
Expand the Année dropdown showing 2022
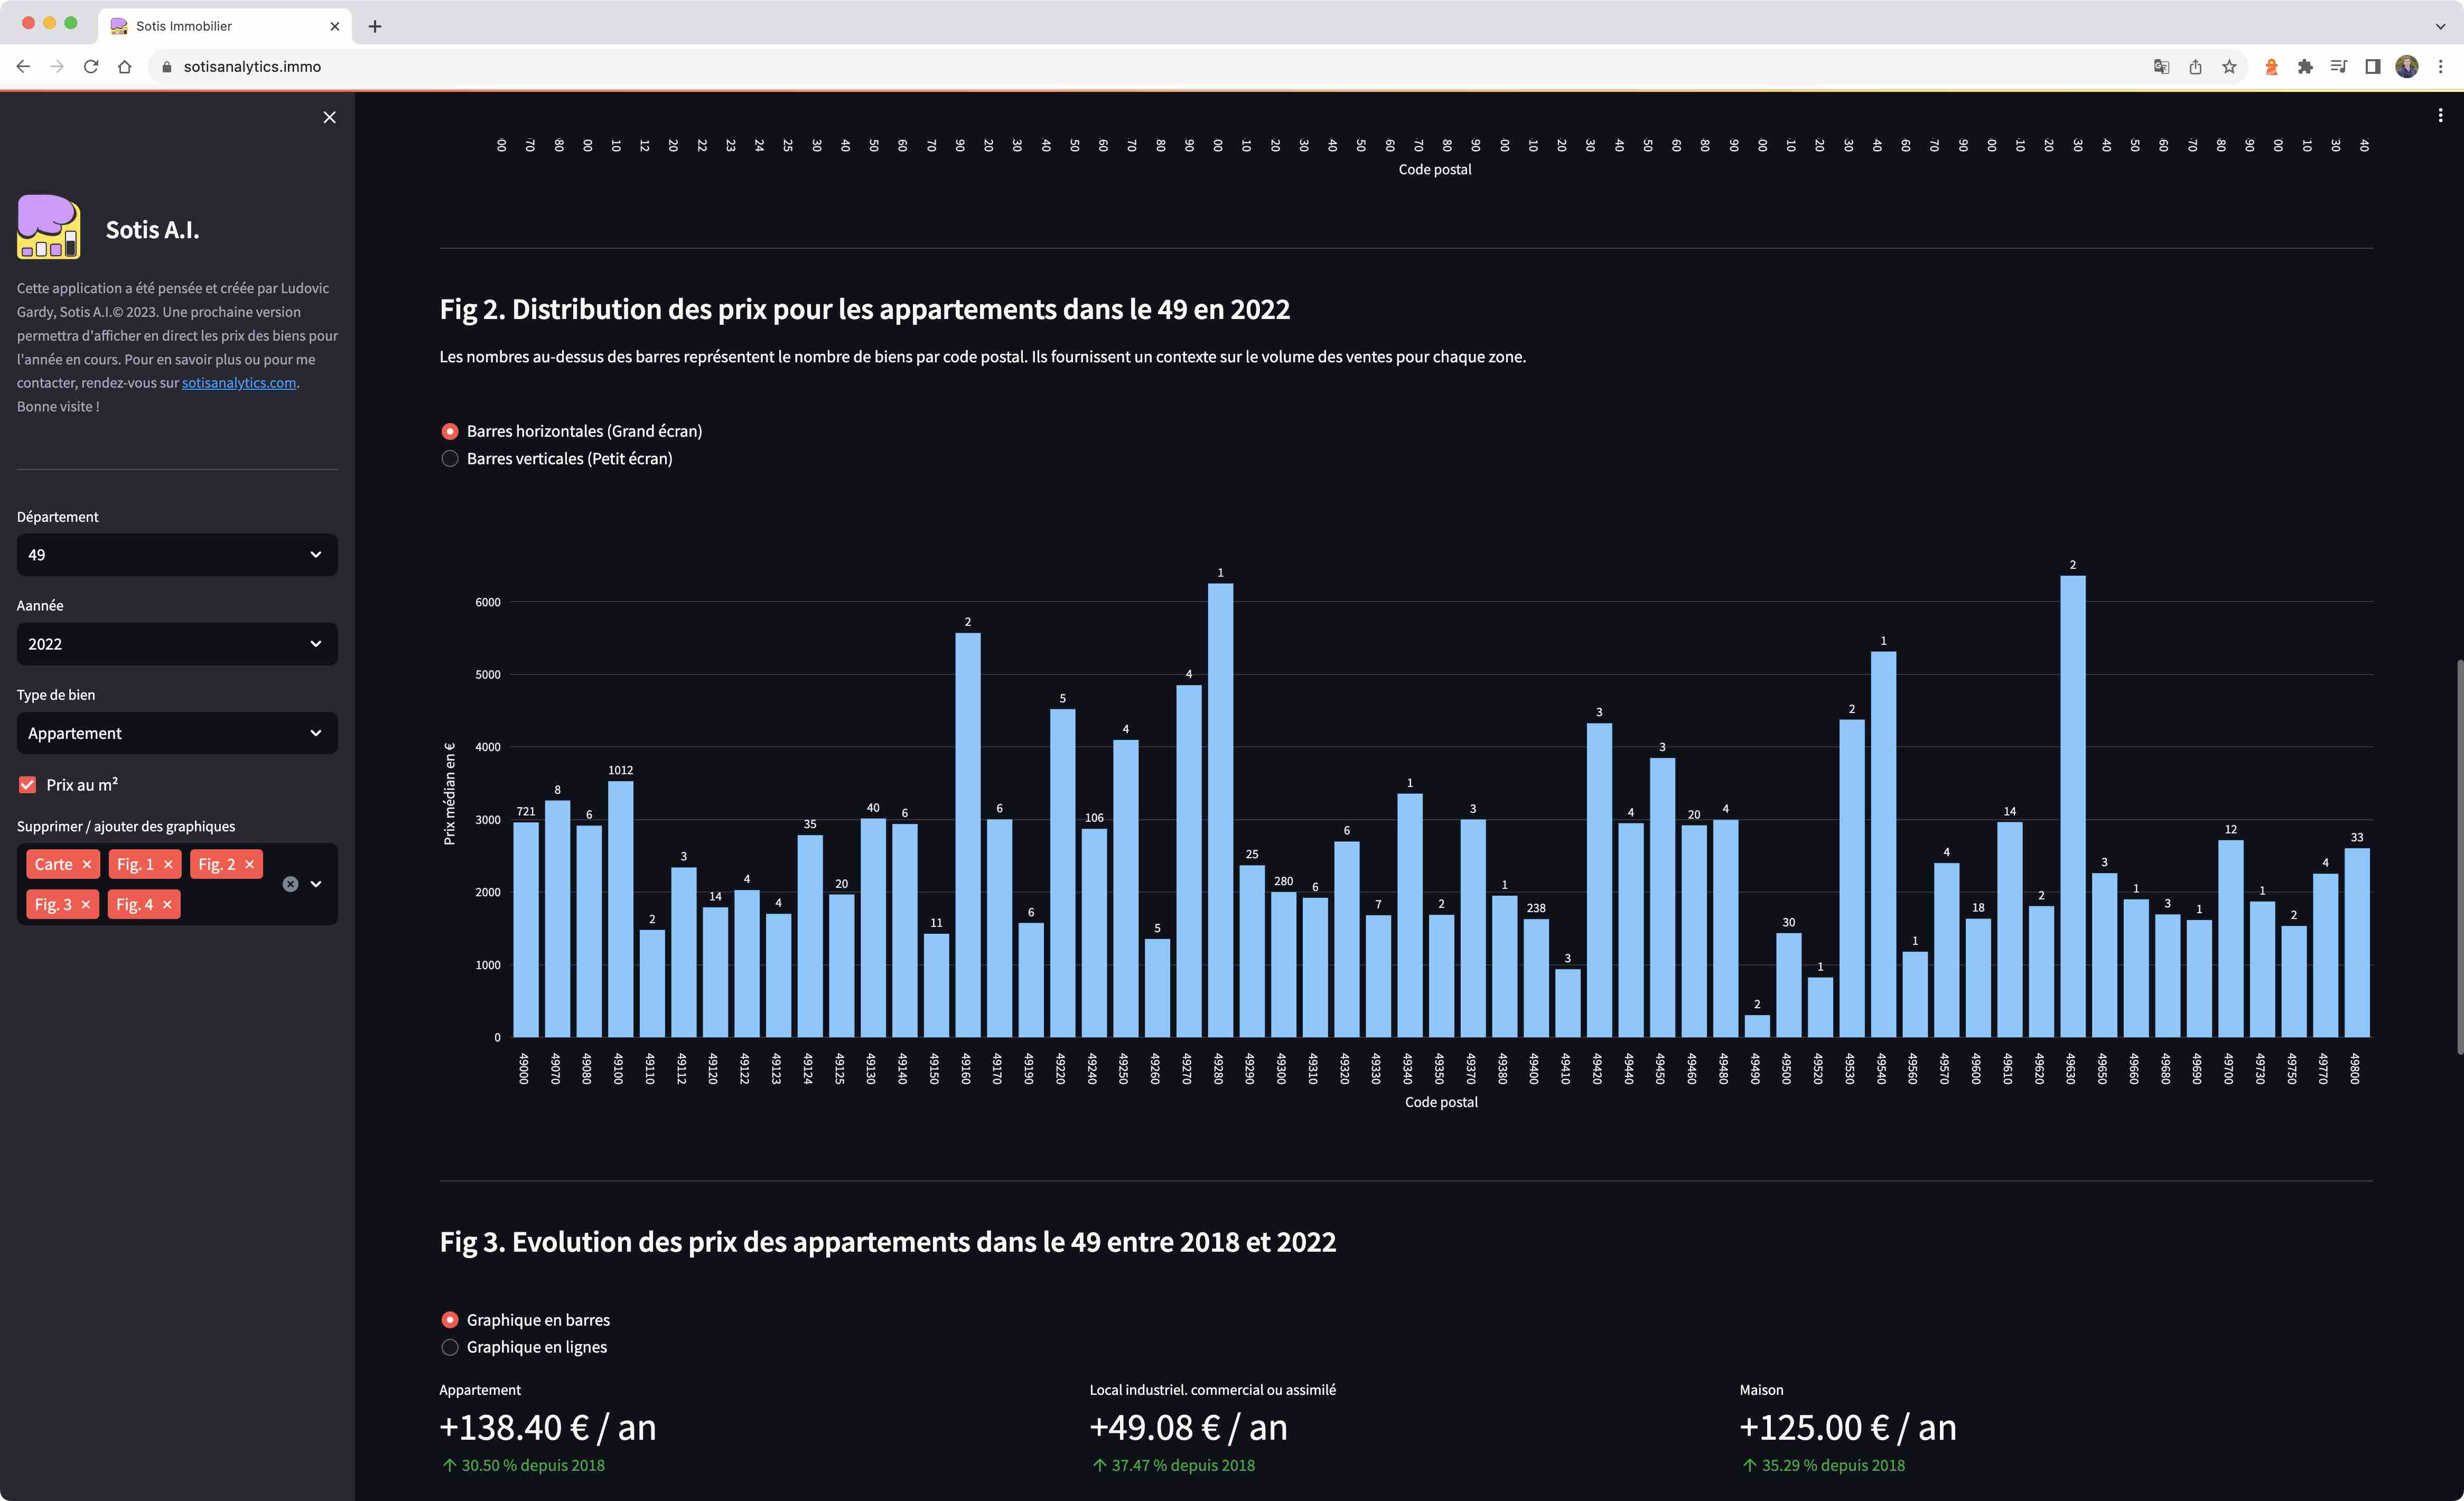coord(177,644)
